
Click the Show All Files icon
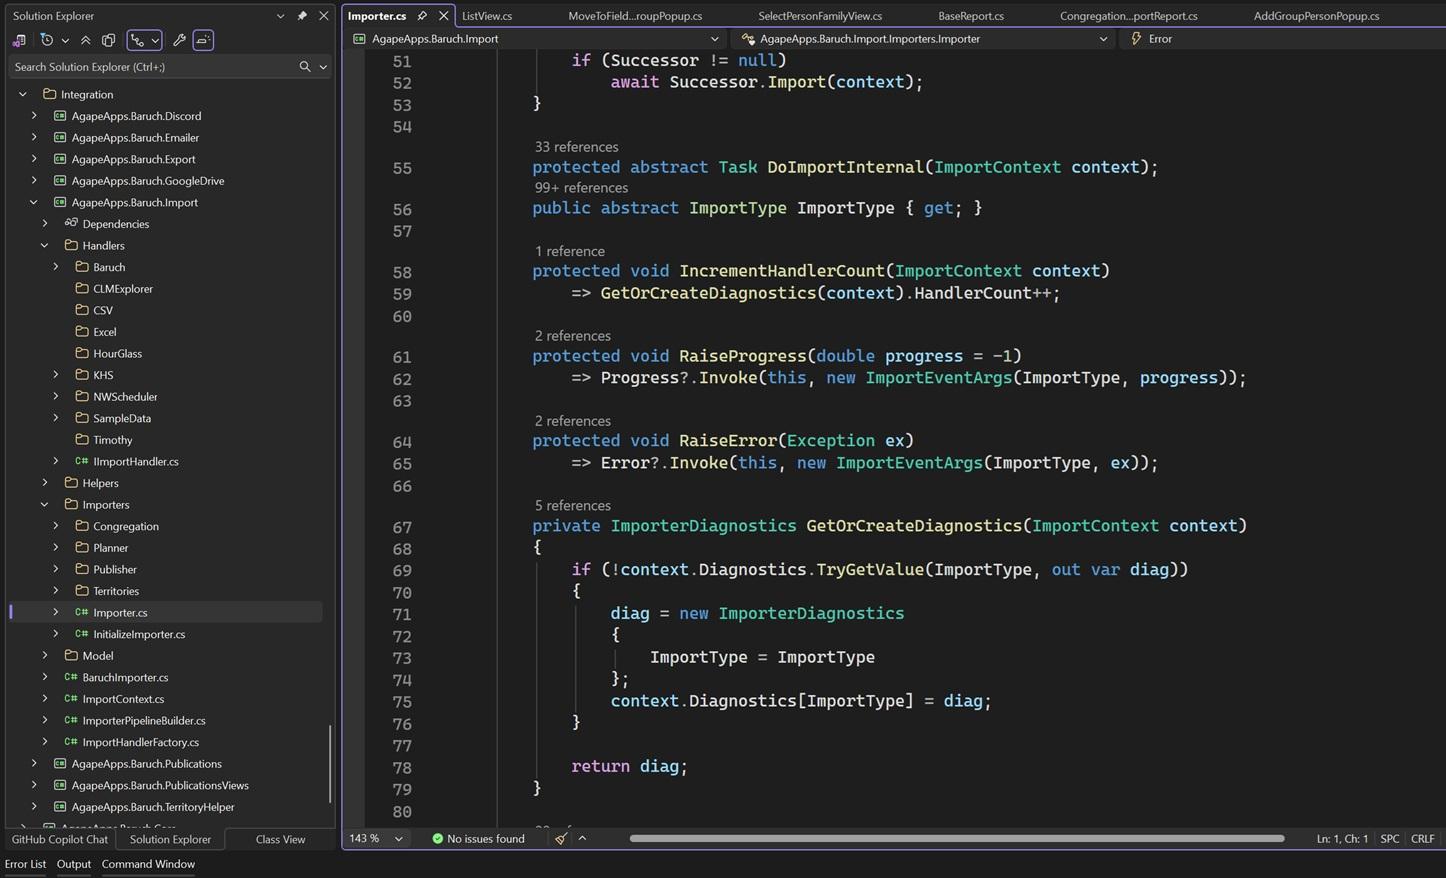point(108,40)
